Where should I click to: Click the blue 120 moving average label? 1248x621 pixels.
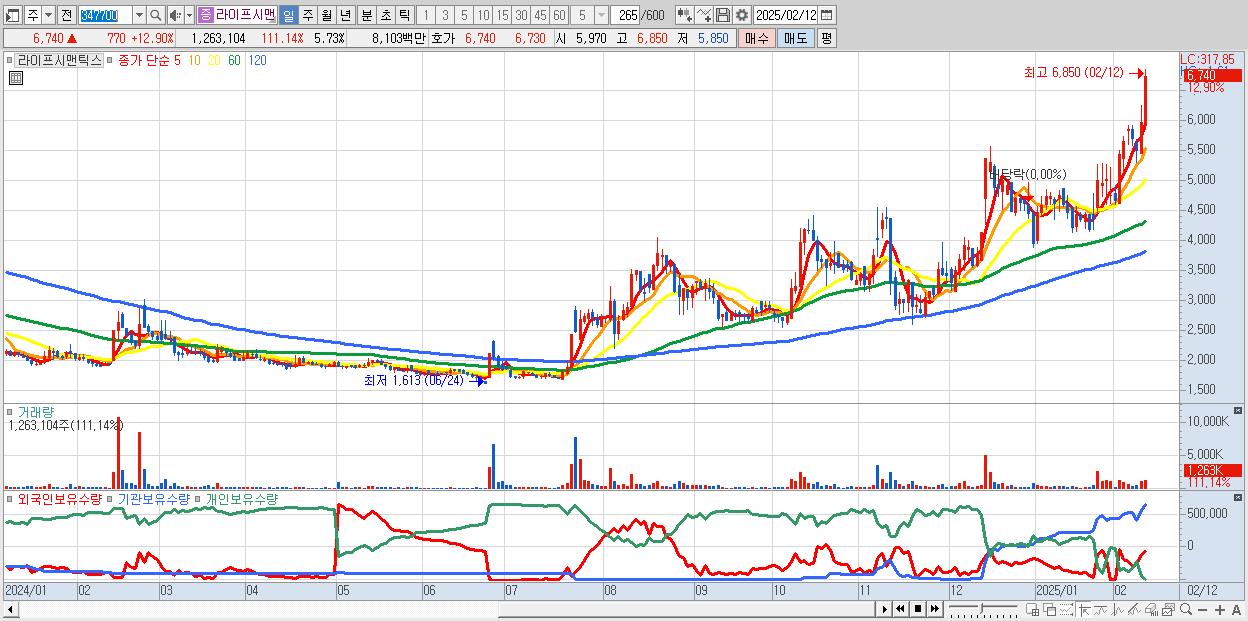pos(257,60)
